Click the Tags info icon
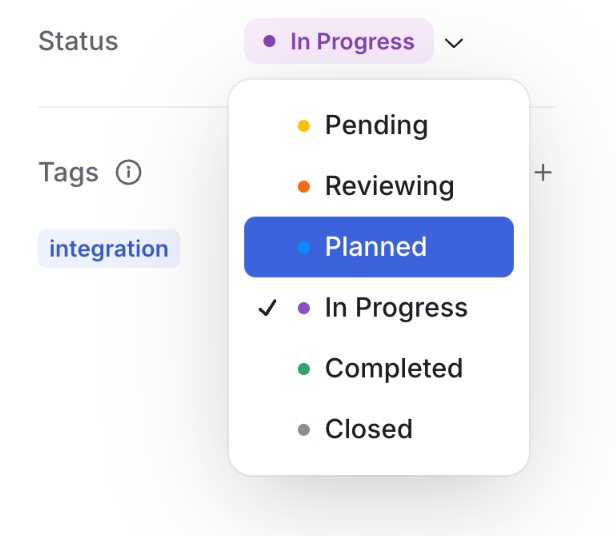Screen dimensions: 616x536 pyautogui.click(x=128, y=172)
